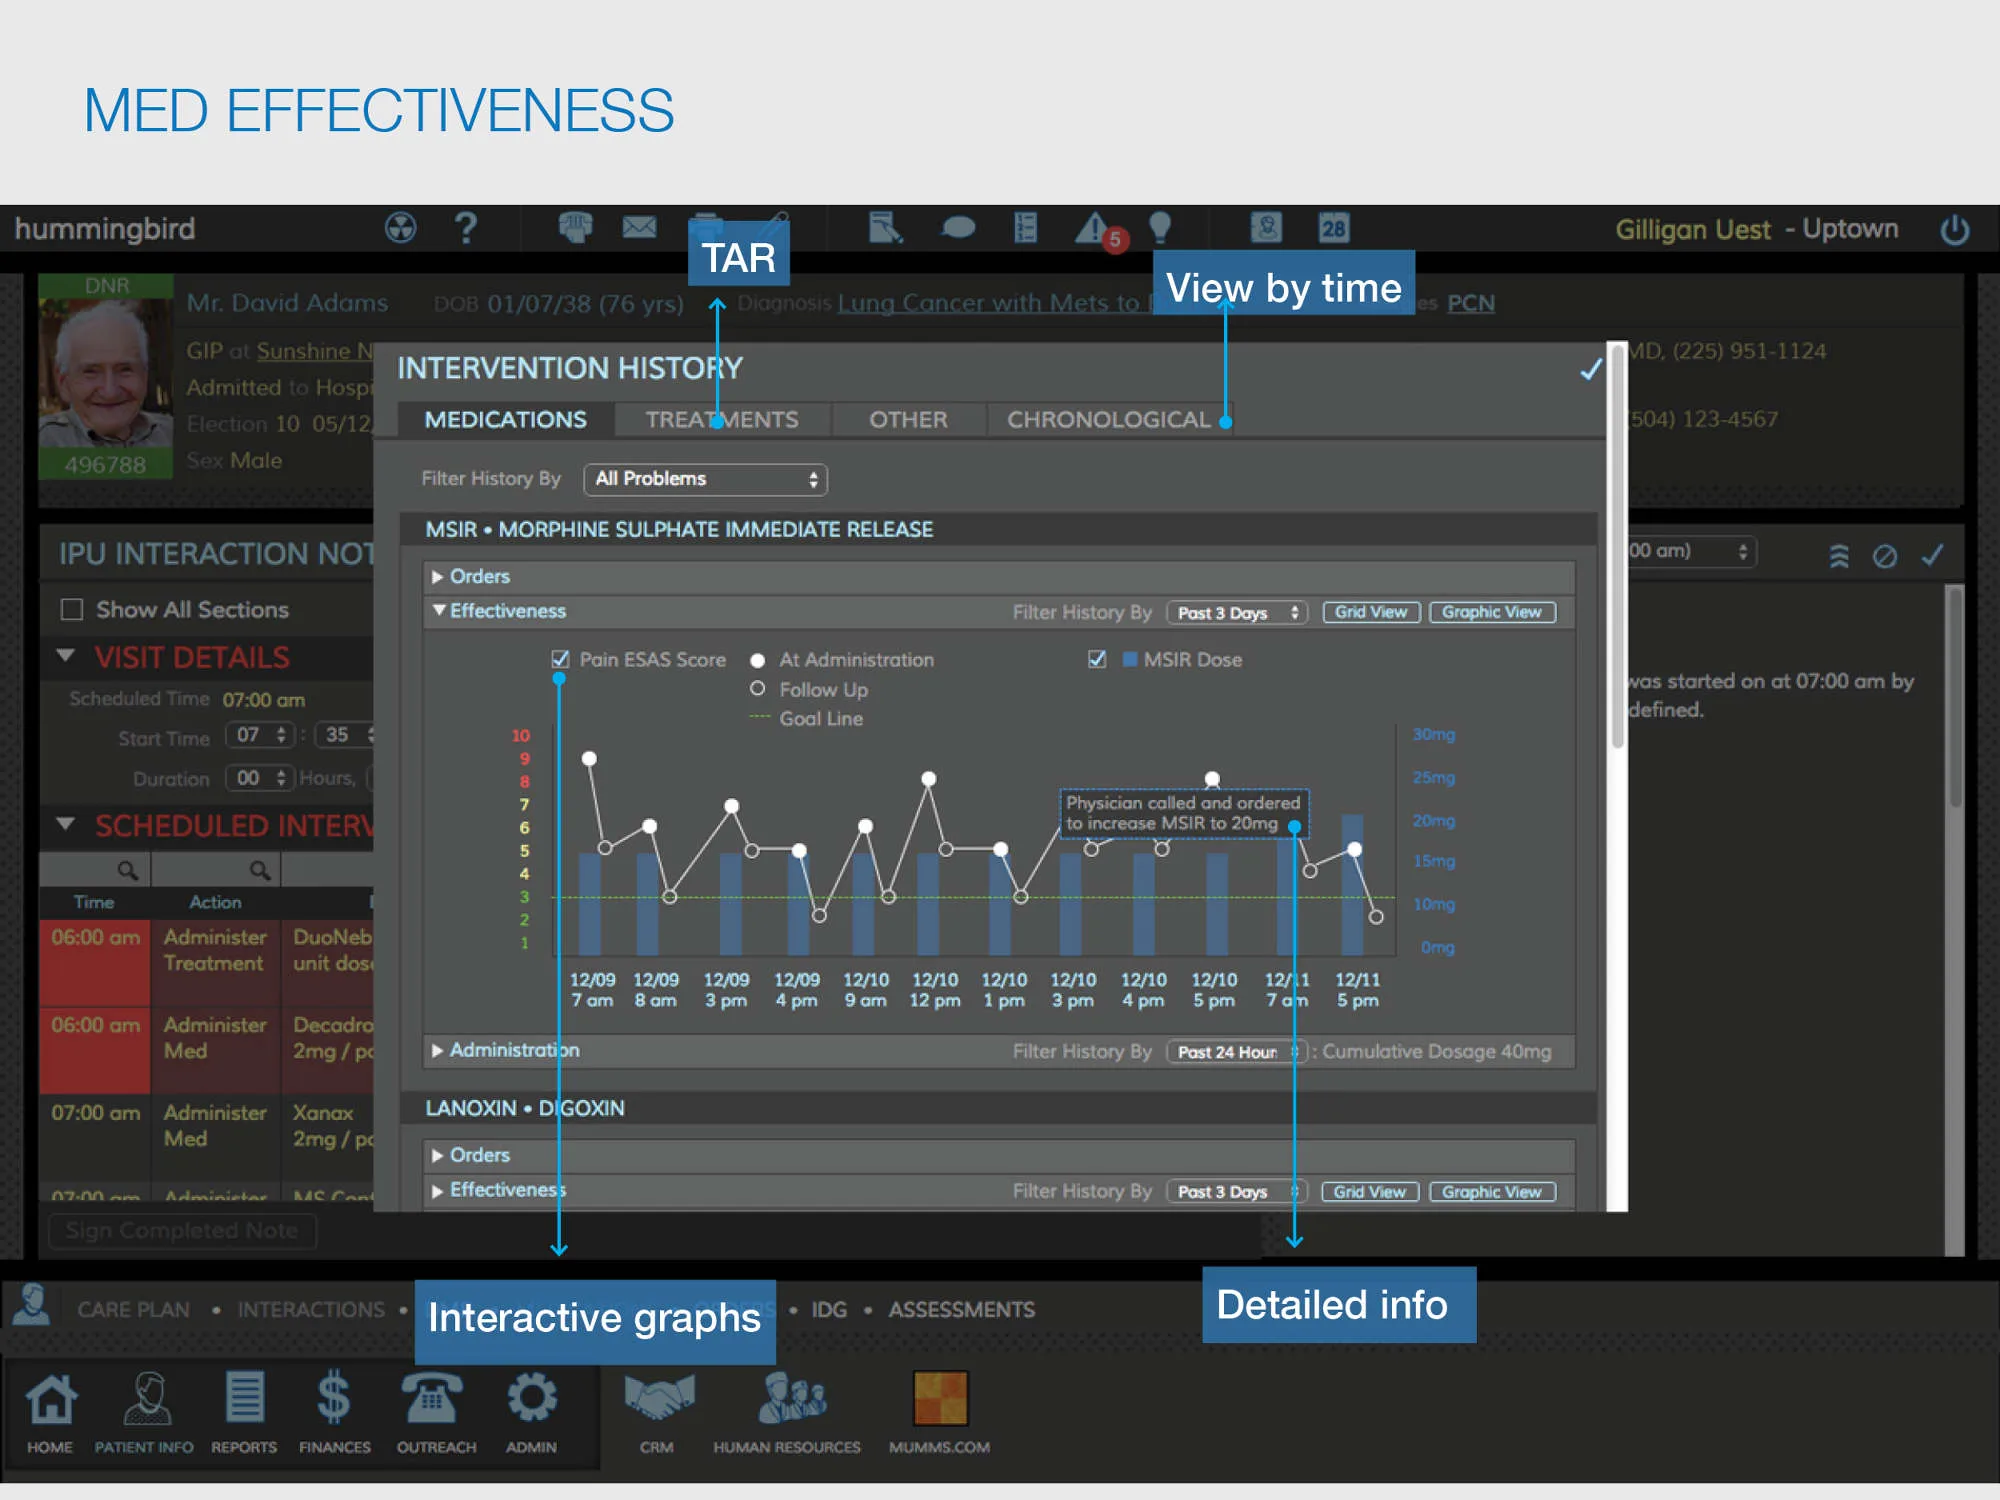2000x1500 pixels.
Task: Open IDG in the bottom navigation
Action: pyautogui.click(x=829, y=1310)
